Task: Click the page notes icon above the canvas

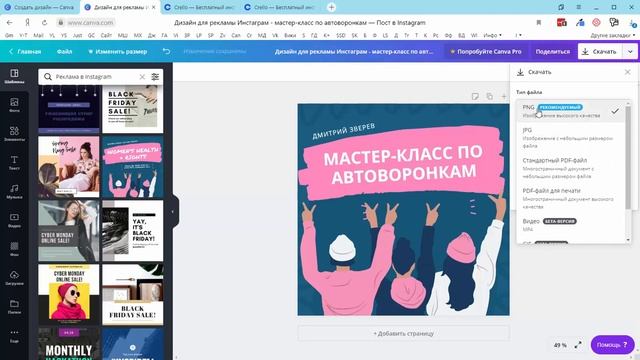Action: click(x=475, y=96)
